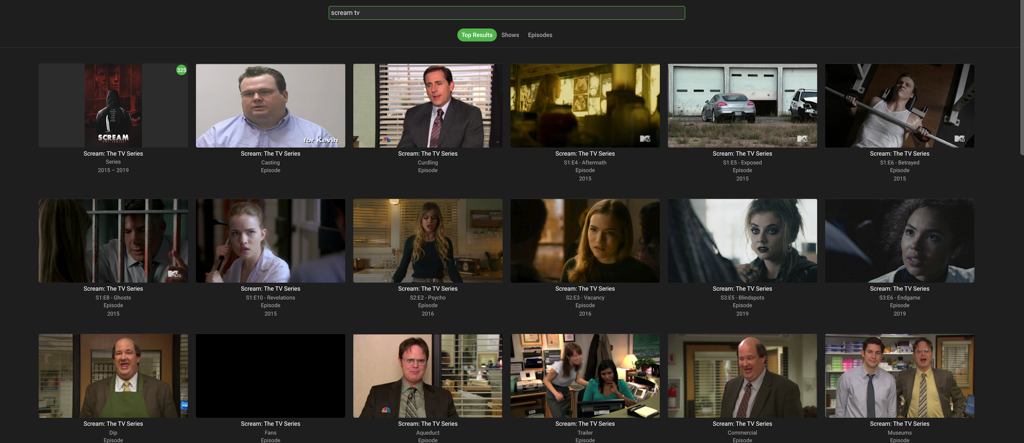Open the S1:E8 Ghosts thumbnail

[113, 240]
